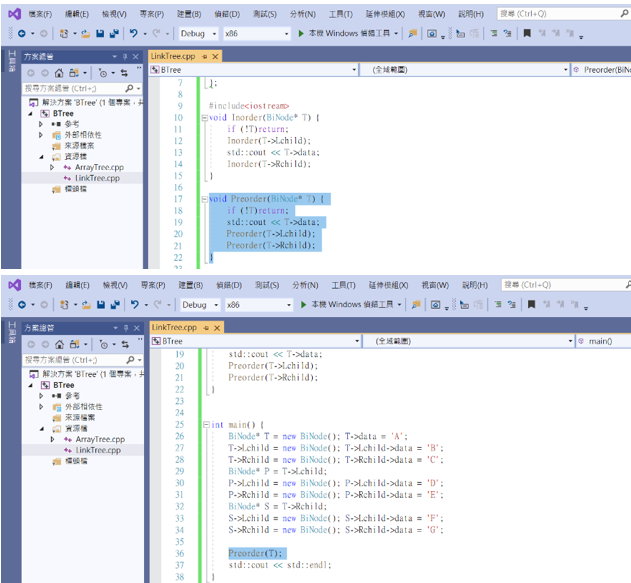The image size is (631, 583).
Task: Open 延伸模組(X) menu in upper window
Action: coord(385,14)
